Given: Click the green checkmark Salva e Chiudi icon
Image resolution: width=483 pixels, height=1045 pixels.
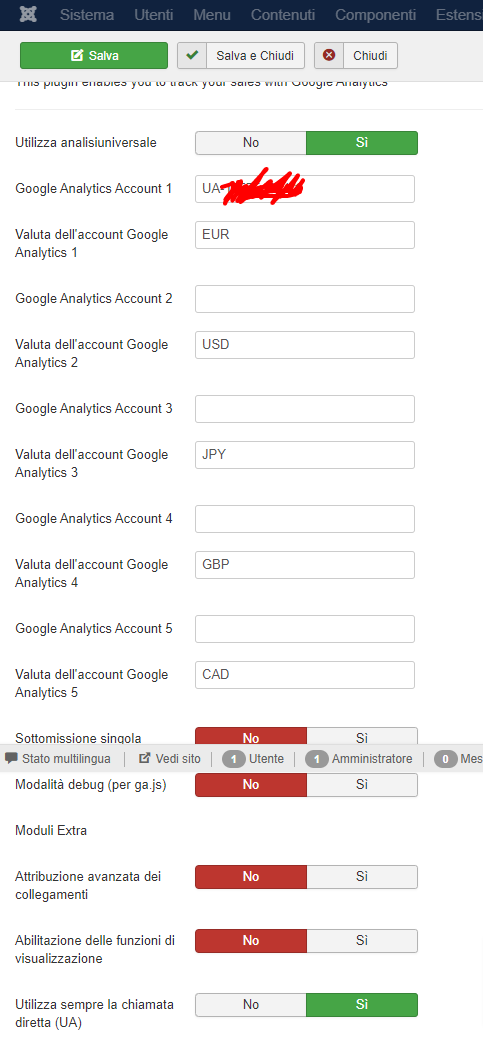Looking at the screenshot, I should click(193, 55).
